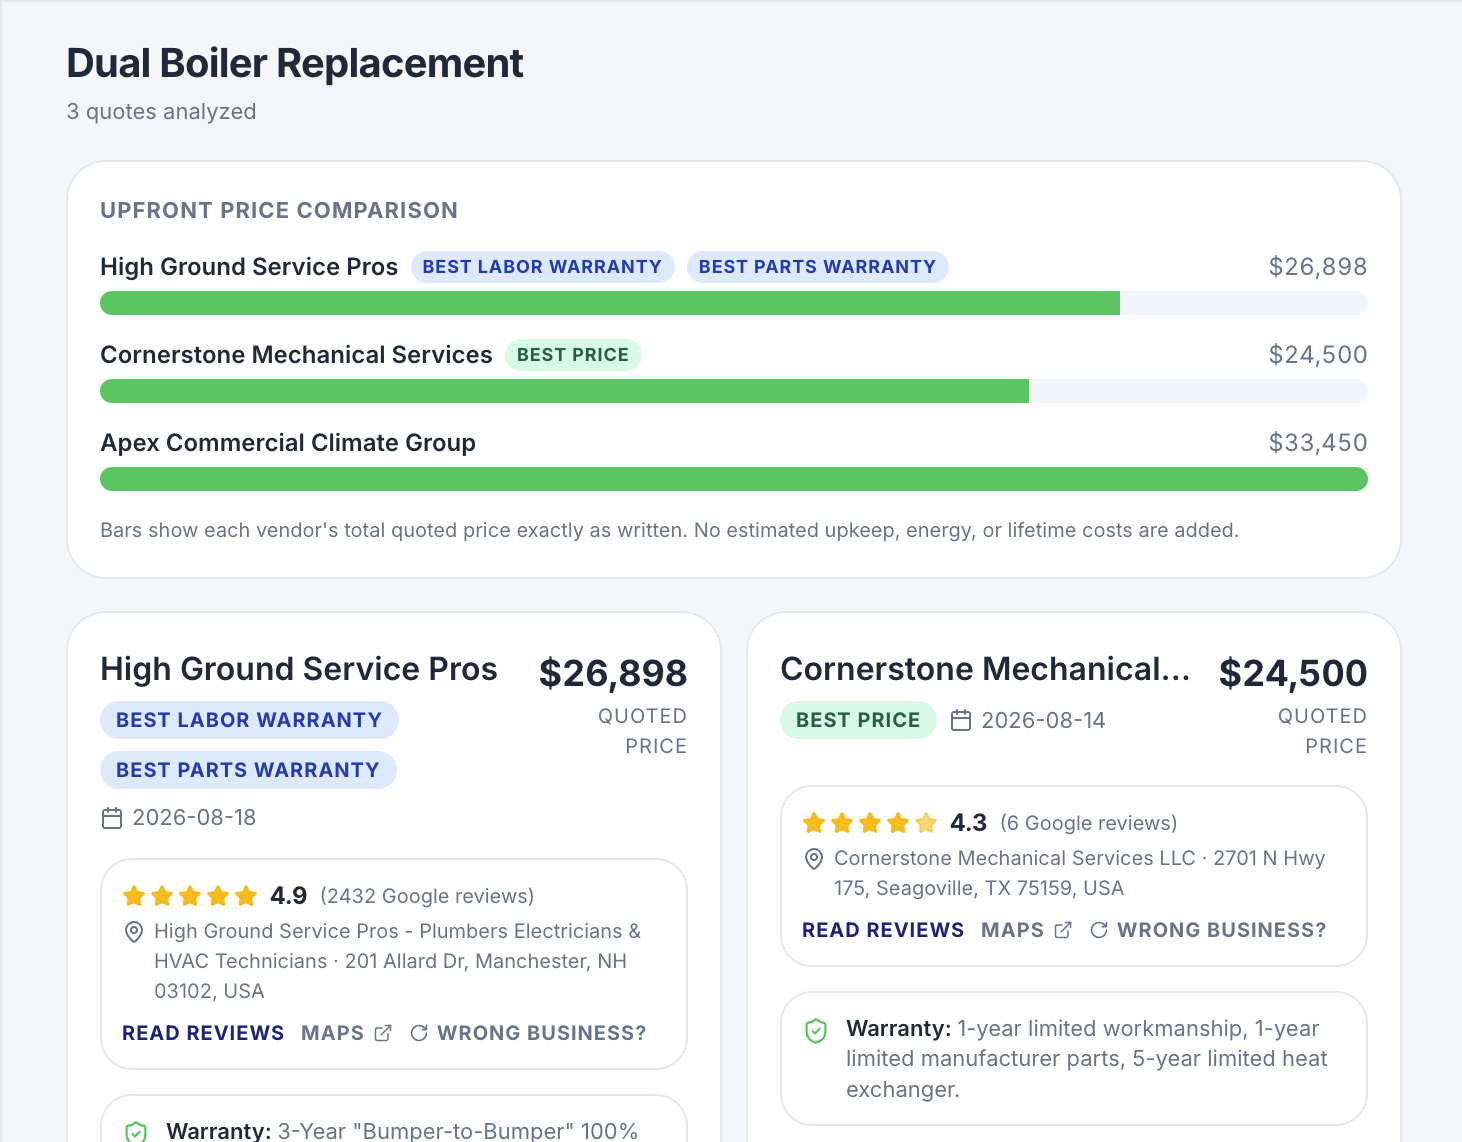This screenshot has width=1462, height=1142.
Task: Click the UPFRONT PRICE COMPARISON heading
Action: pyautogui.click(x=279, y=210)
